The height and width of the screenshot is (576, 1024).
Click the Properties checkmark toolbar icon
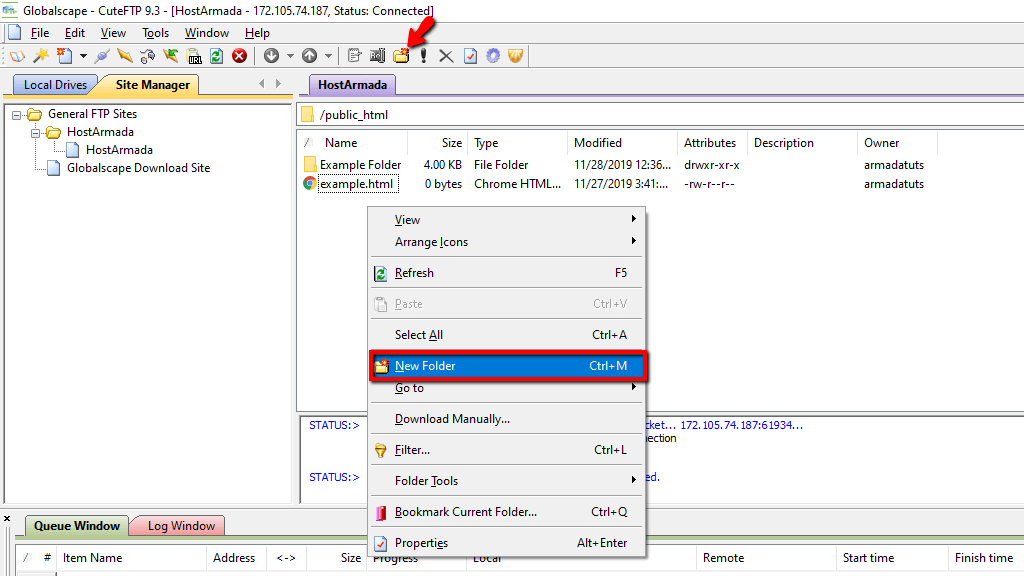470,56
